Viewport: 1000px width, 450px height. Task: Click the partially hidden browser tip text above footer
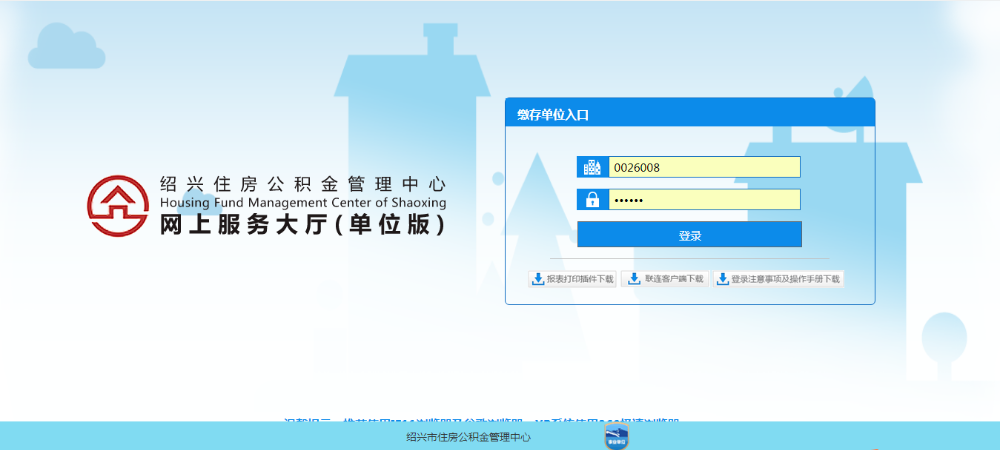488,422
